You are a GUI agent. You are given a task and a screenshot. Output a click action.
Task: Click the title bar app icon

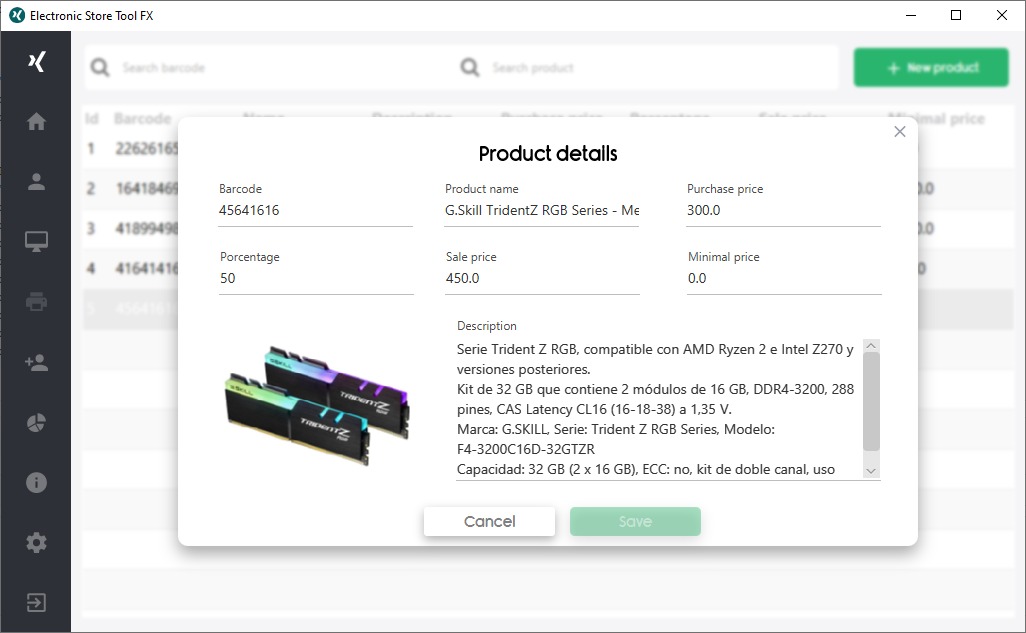click(17, 15)
